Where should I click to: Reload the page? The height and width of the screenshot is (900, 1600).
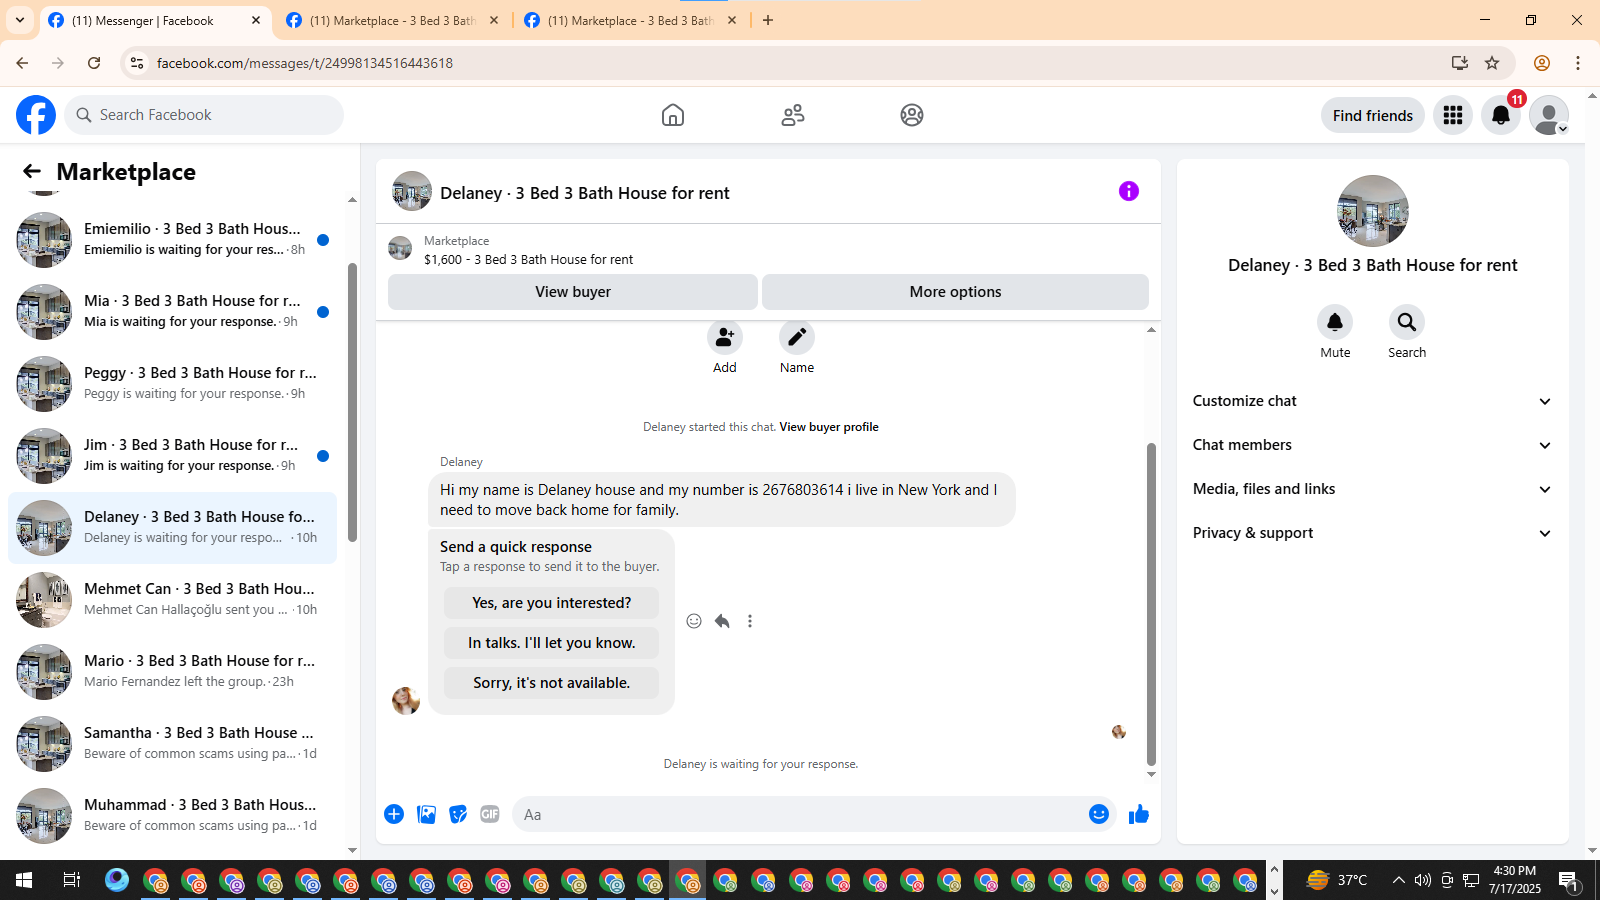(x=94, y=63)
